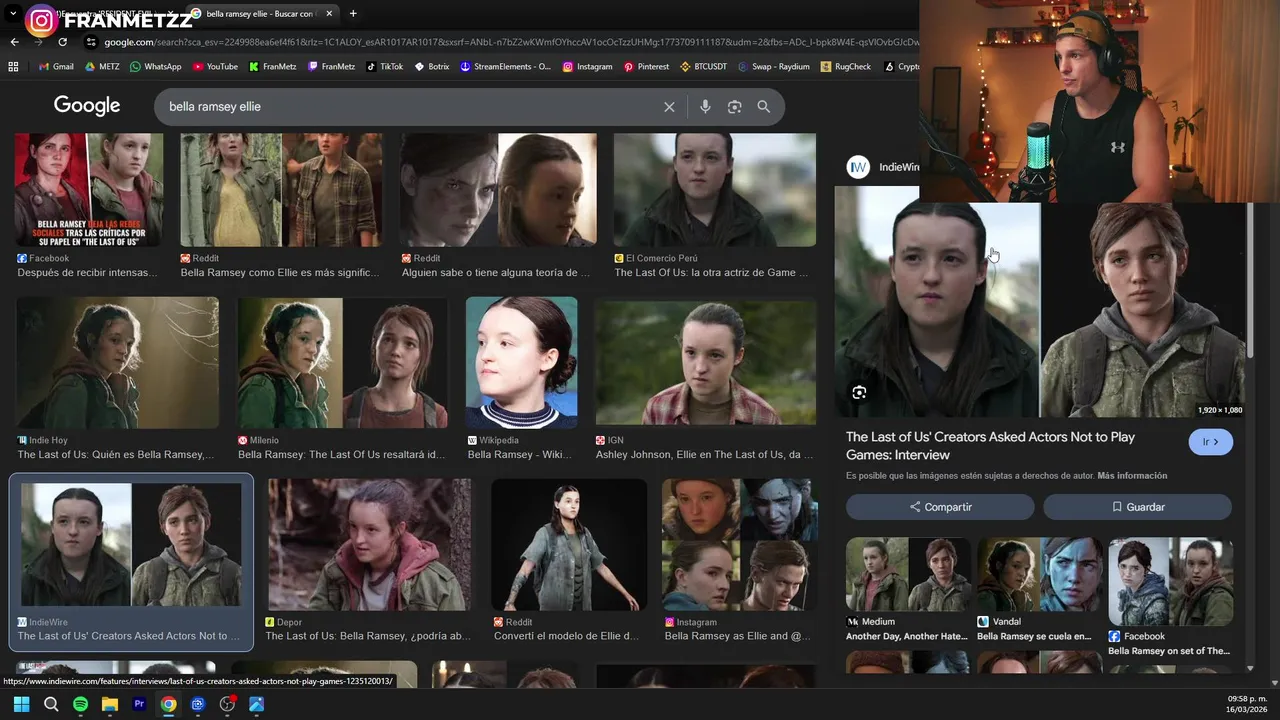Open the 'The Last of Us' Creators' article title
This screenshot has width=1280, height=720.
(990, 445)
